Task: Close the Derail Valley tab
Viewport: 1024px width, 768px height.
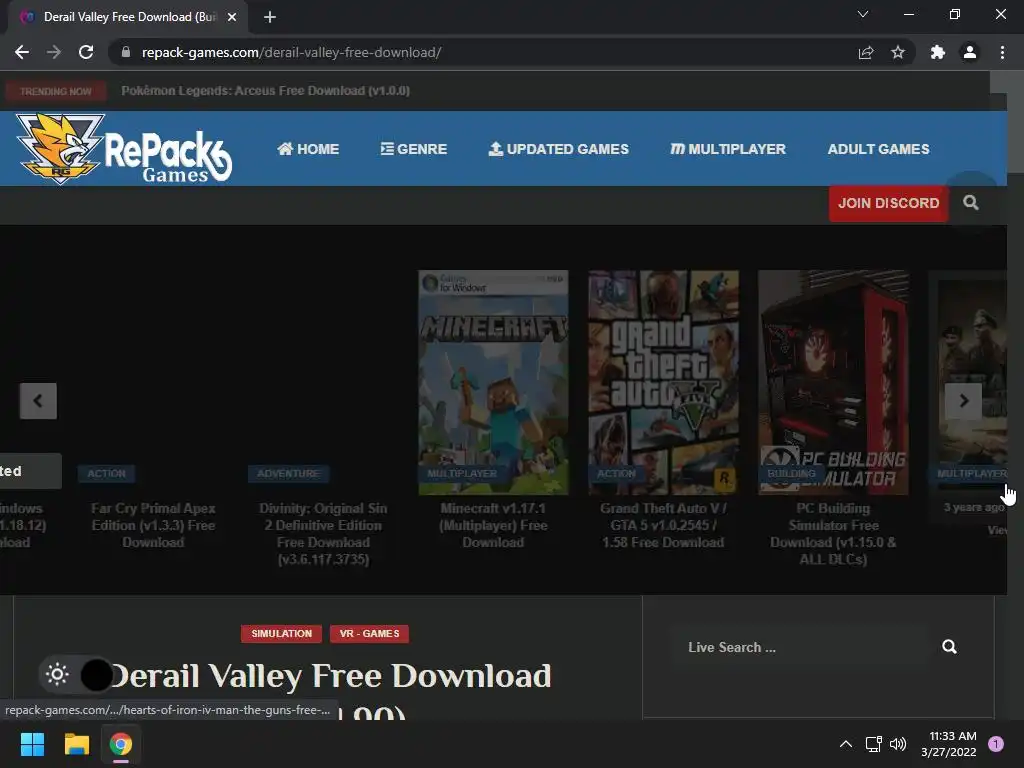Action: click(232, 17)
